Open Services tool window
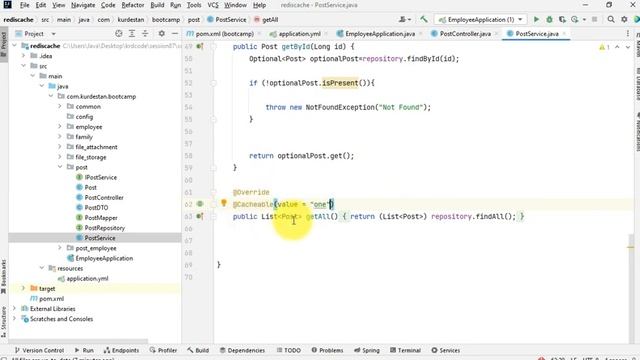640x360 pixels. click(x=446, y=350)
